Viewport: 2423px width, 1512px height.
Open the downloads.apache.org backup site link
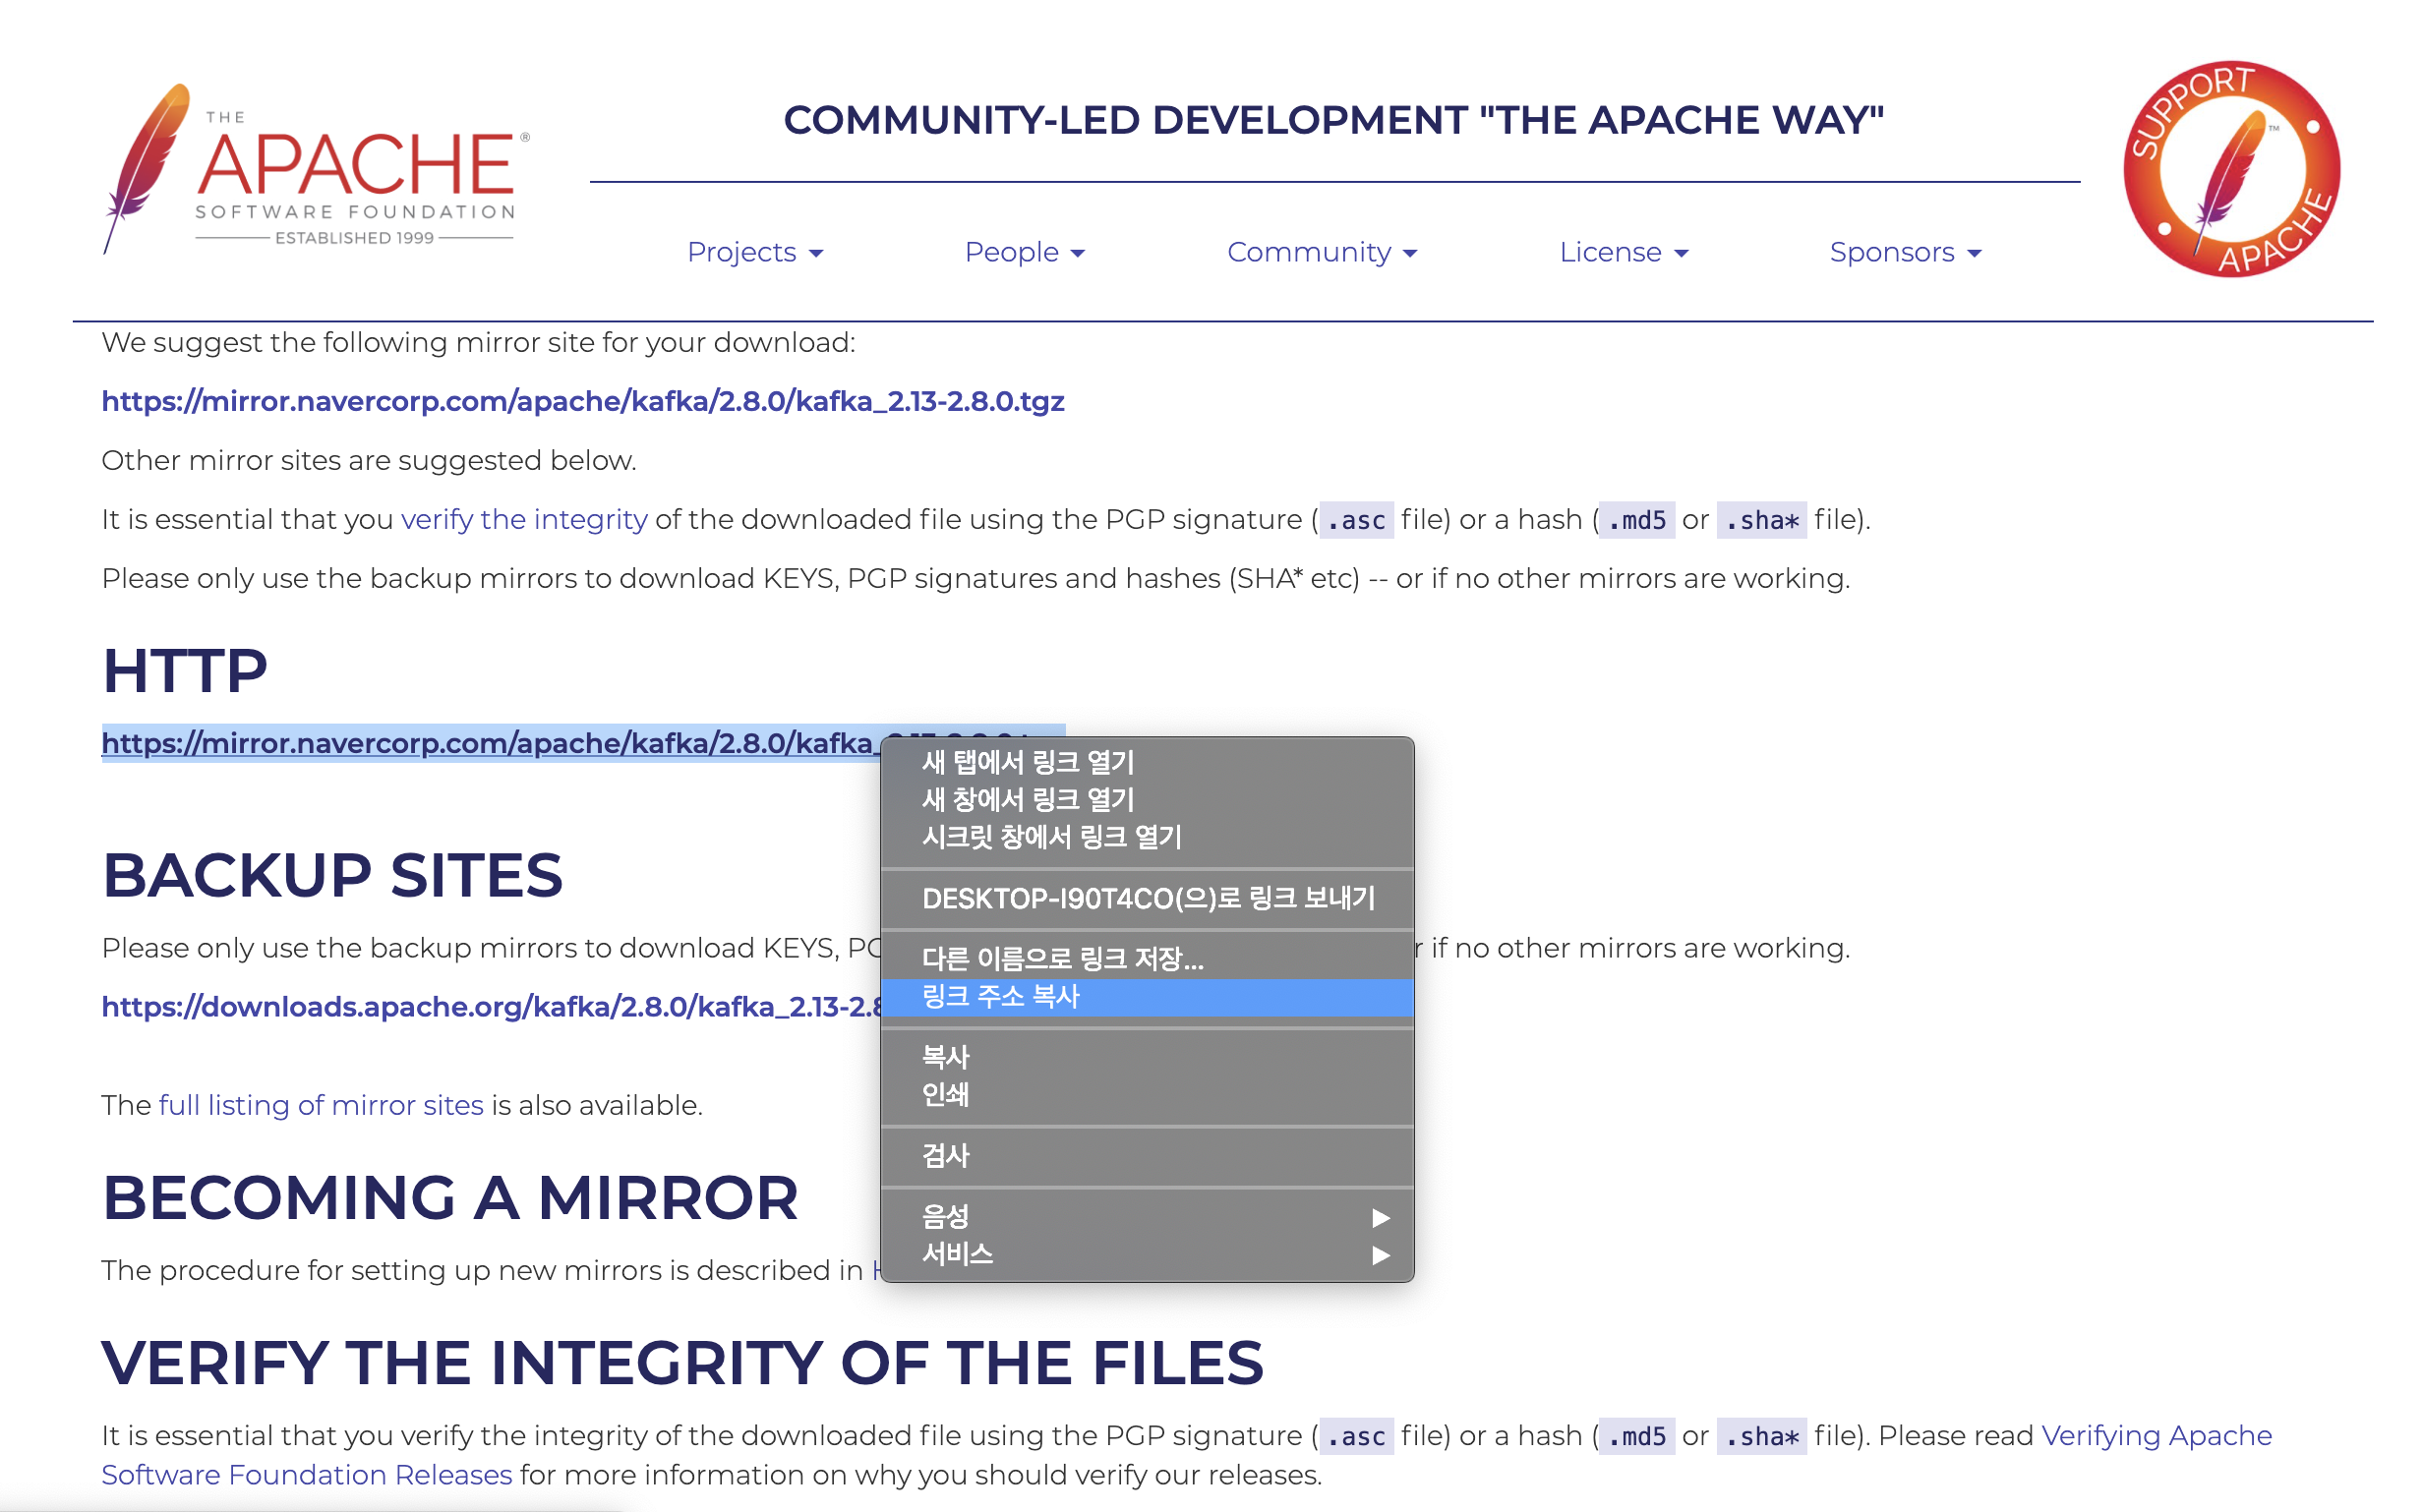pyautogui.click(x=490, y=1007)
